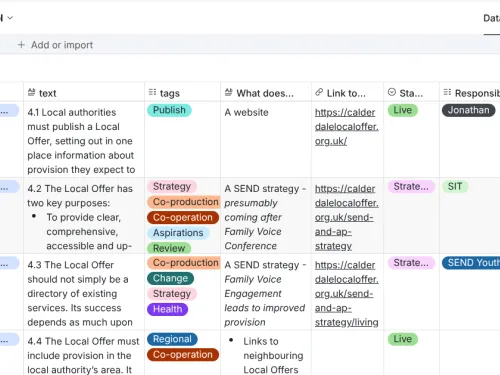This screenshot has width=500, height=375.
Task: Click the Responsible column list icon
Action: (447, 92)
